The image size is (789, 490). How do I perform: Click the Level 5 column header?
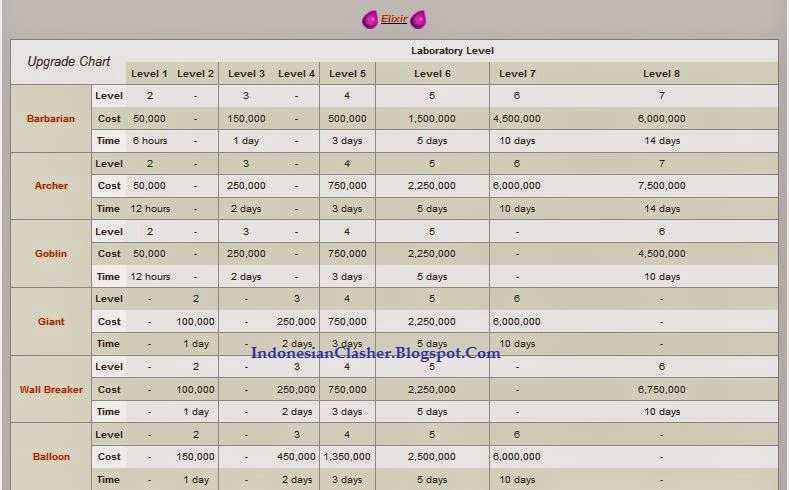click(347, 73)
